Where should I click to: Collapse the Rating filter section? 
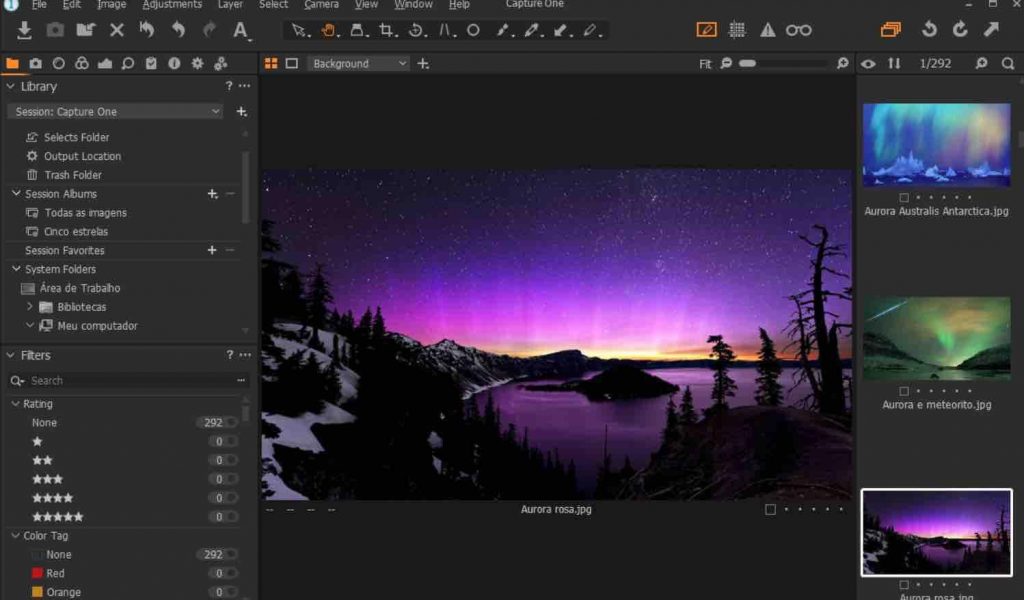pyautogui.click(x=14, y=403)
